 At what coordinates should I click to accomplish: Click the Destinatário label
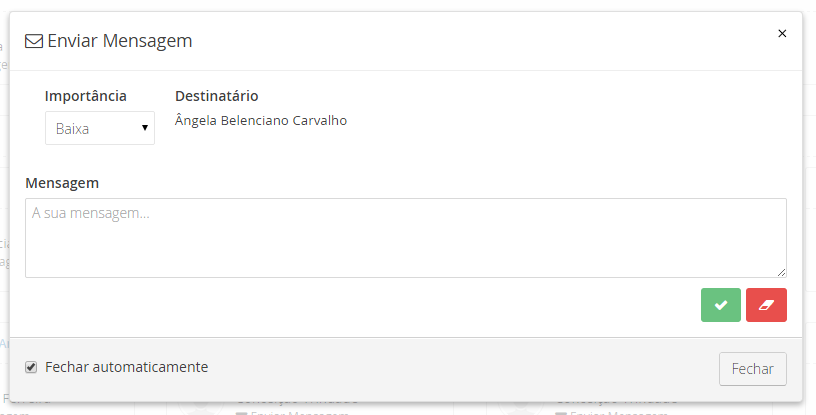[x=217, y=96]
